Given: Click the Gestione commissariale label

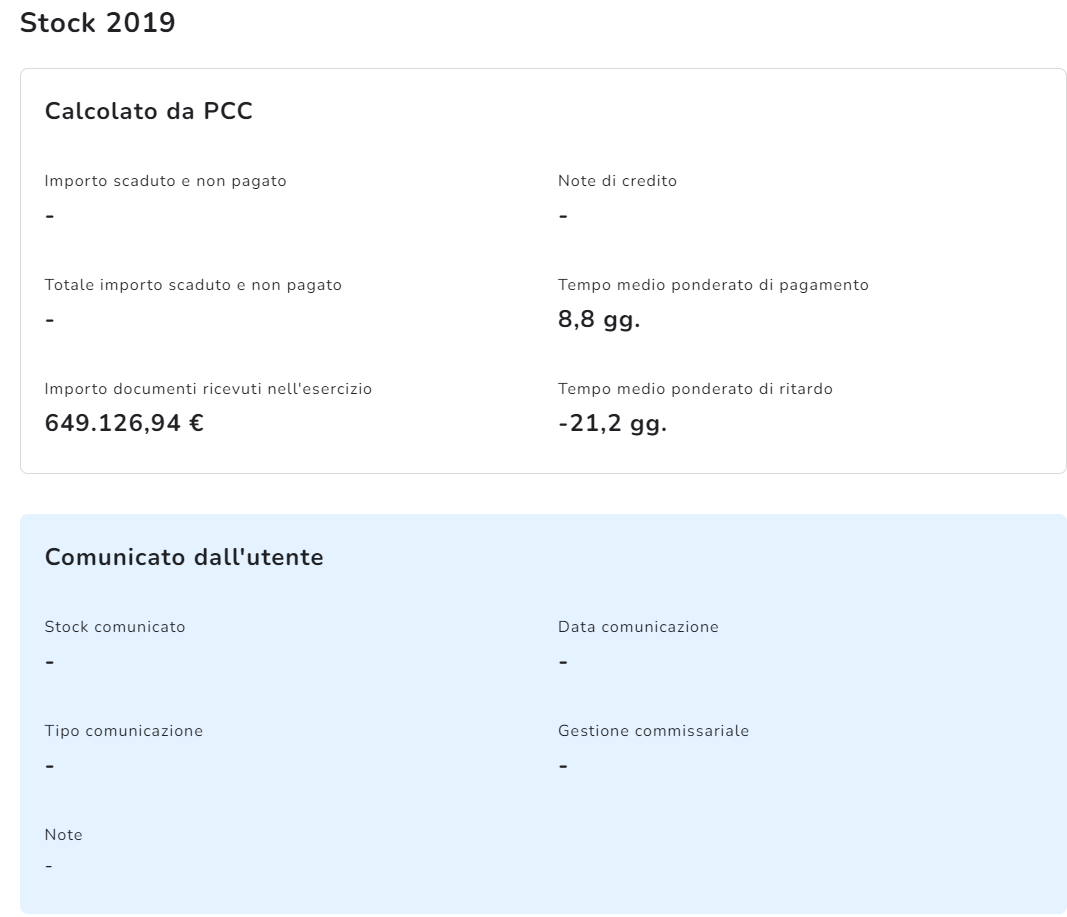Looking at the screenshot, I should 653,731.
